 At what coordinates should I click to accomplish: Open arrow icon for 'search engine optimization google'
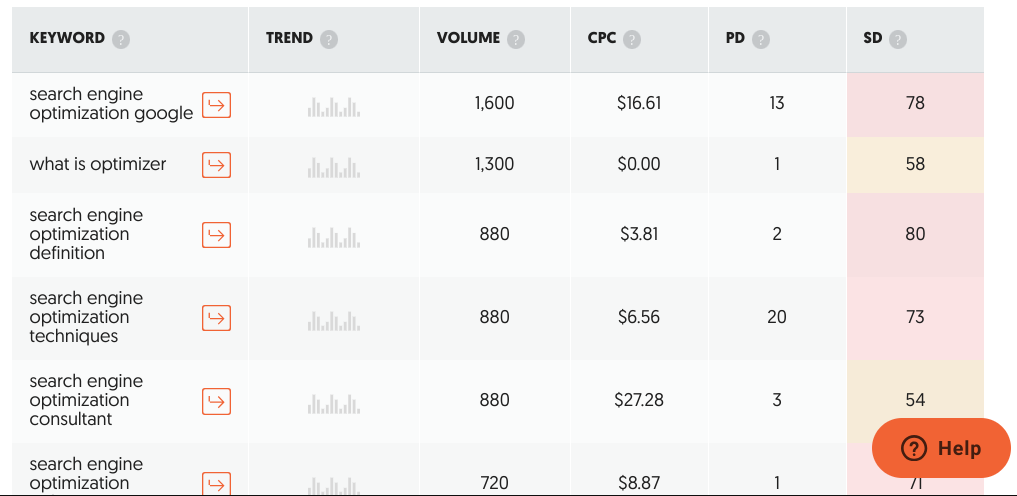pos(217,105)
